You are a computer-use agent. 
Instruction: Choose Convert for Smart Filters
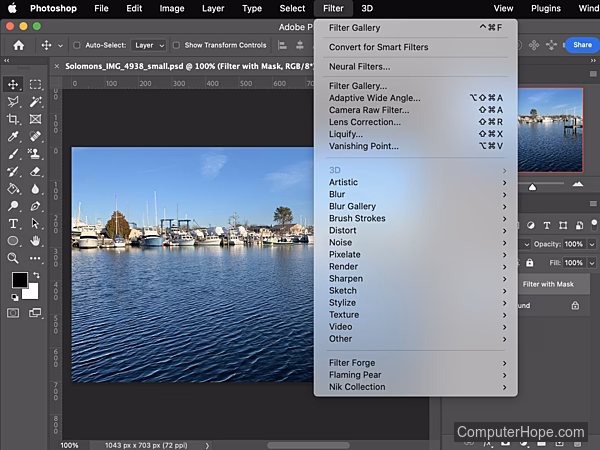416,47
